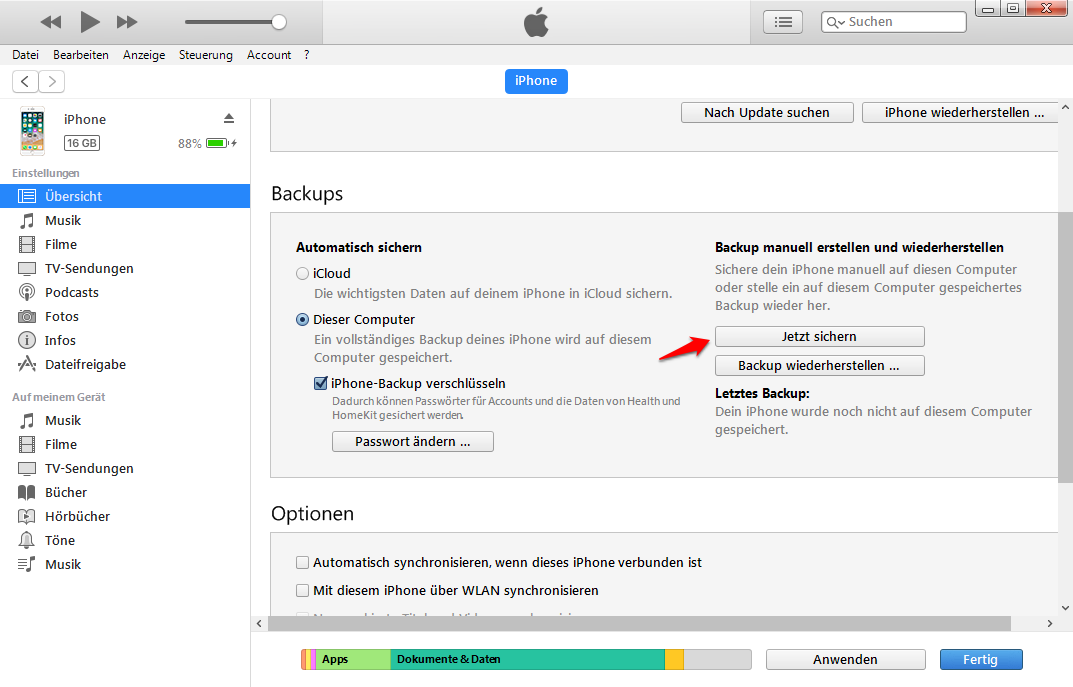The image size is (1073, 687).
Task: Select the Dieser Computer radio button
Action: 302,320
